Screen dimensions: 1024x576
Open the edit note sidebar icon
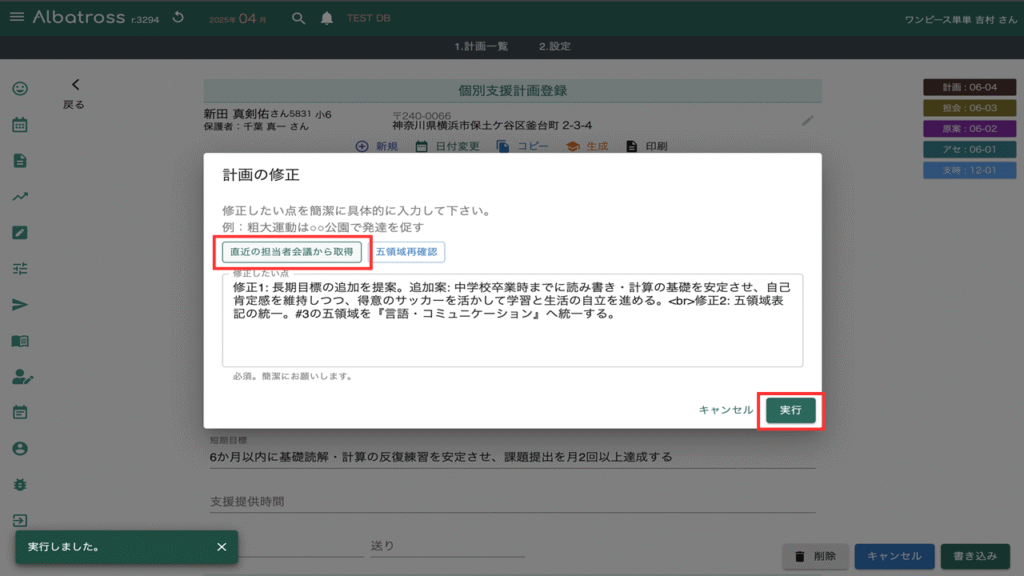point(20,232)
